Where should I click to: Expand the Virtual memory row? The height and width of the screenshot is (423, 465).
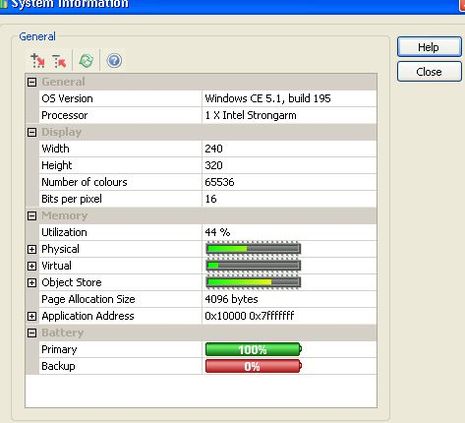(x=32, y=266)
